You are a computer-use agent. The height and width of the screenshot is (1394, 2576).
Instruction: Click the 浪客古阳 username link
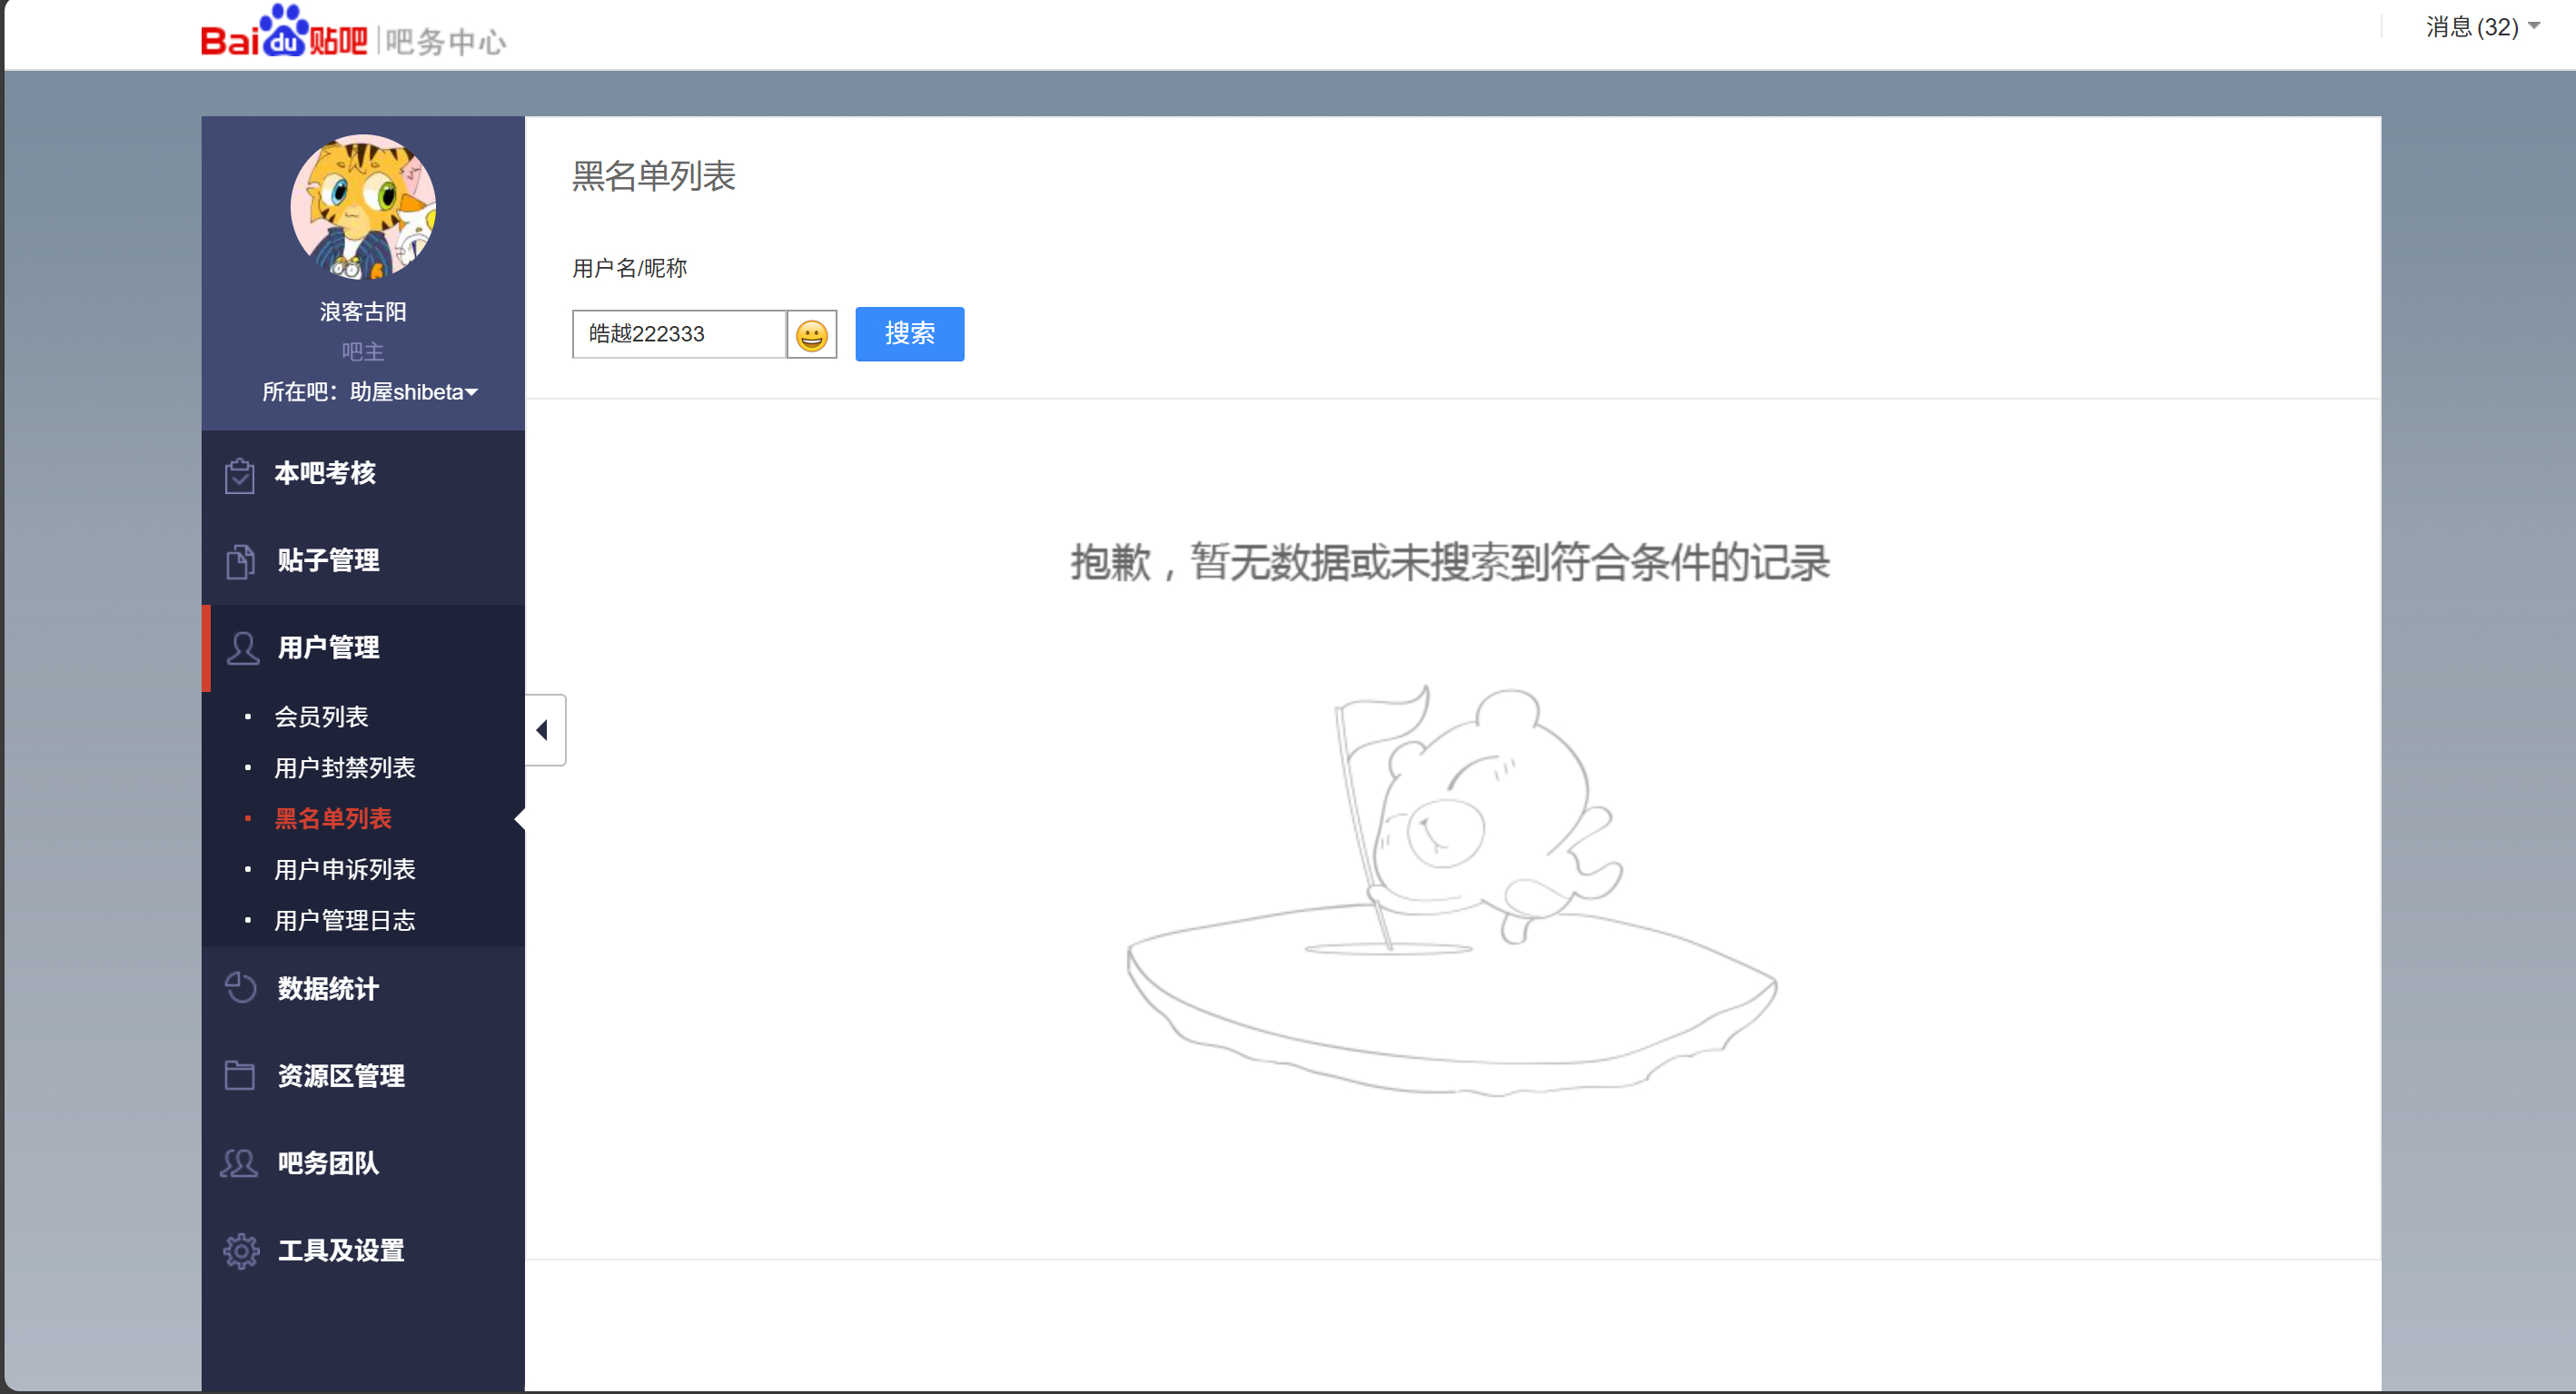click(363, 312)
